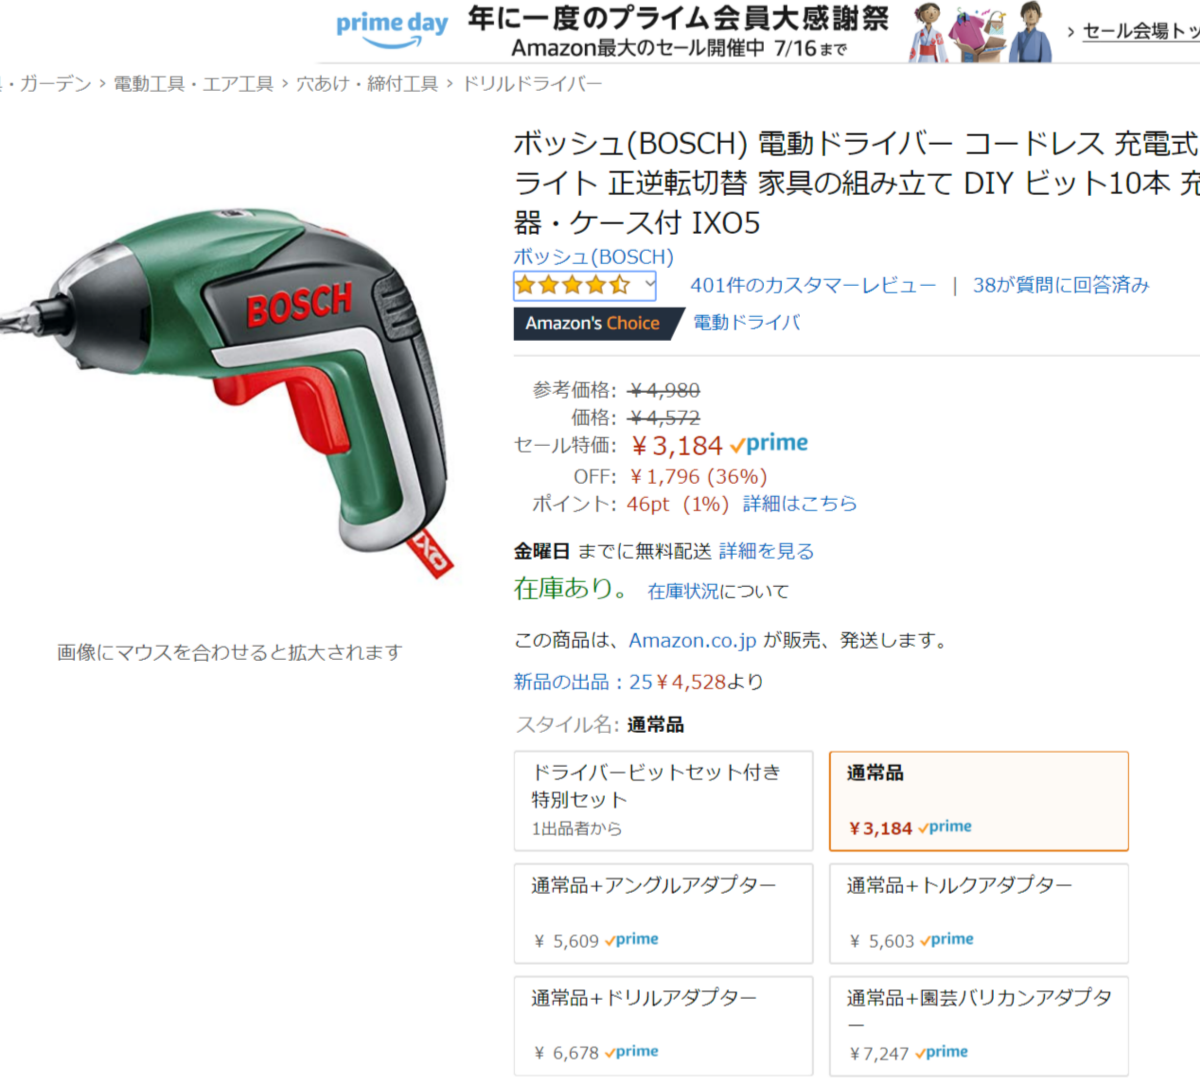Click the prime badge beside ¥3,184 sale price
1200x1080 pixels.
769,443
